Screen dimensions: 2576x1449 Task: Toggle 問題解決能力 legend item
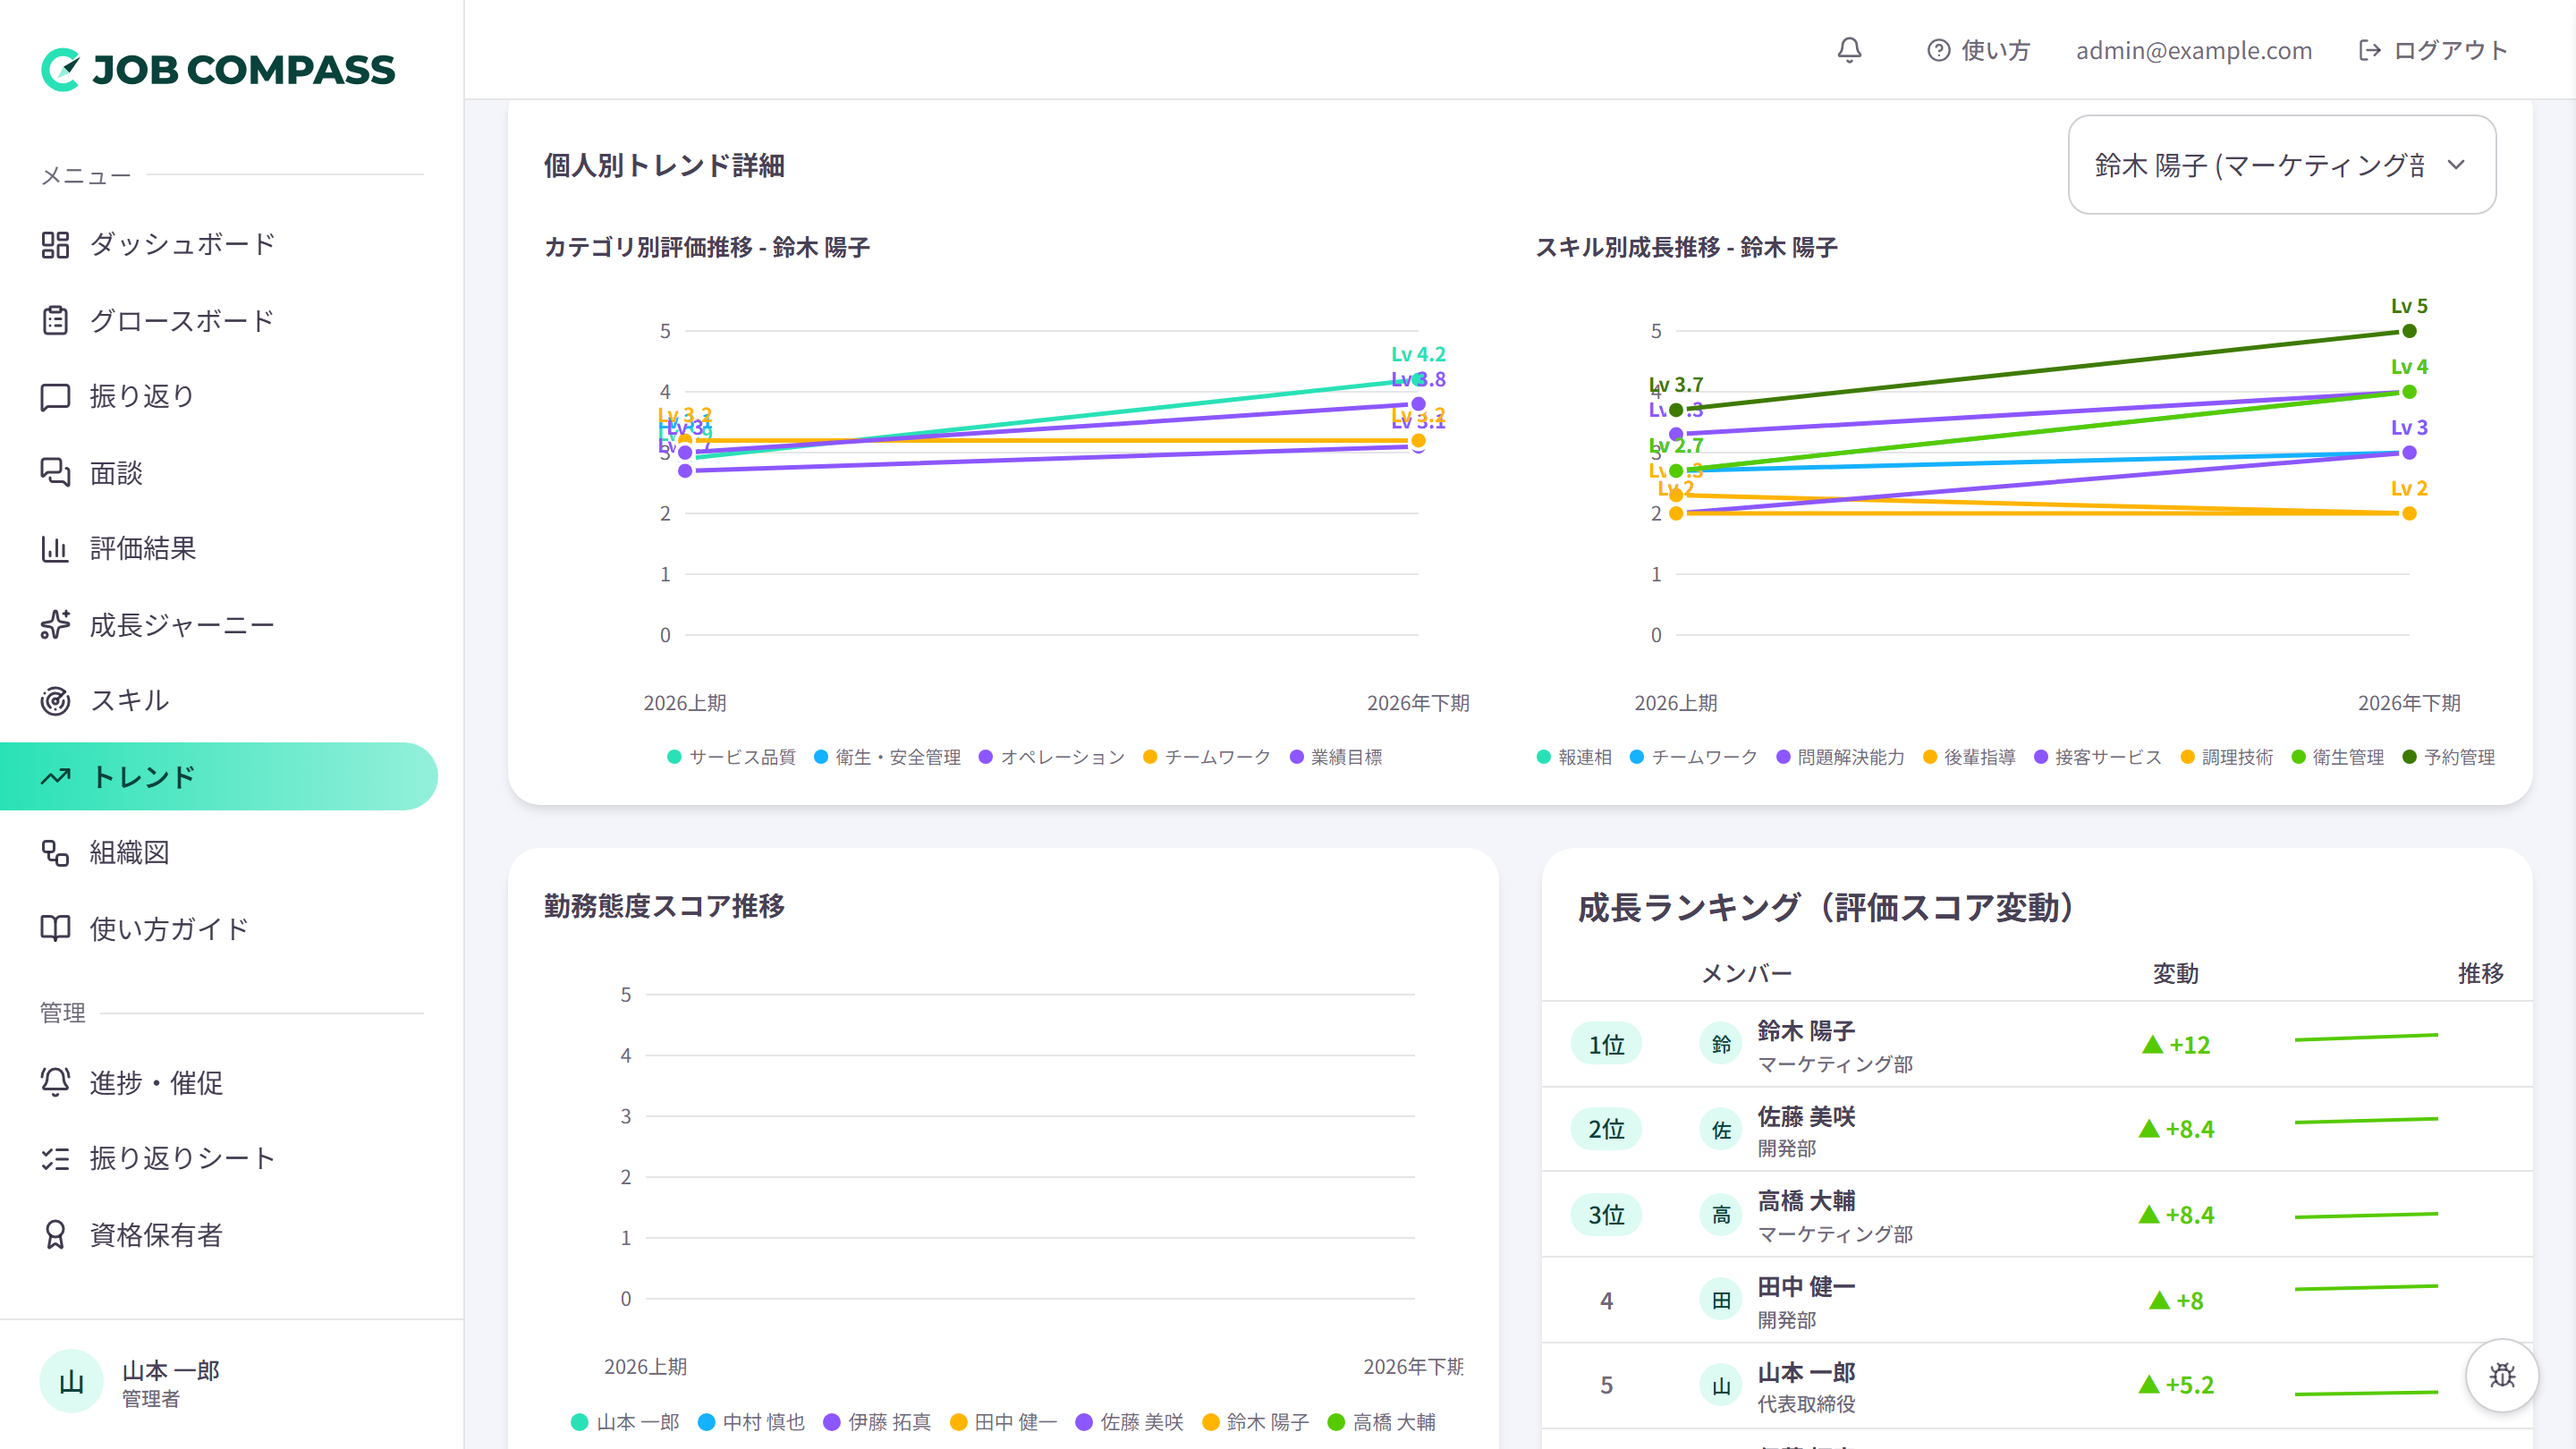[x=1840, y=757]
